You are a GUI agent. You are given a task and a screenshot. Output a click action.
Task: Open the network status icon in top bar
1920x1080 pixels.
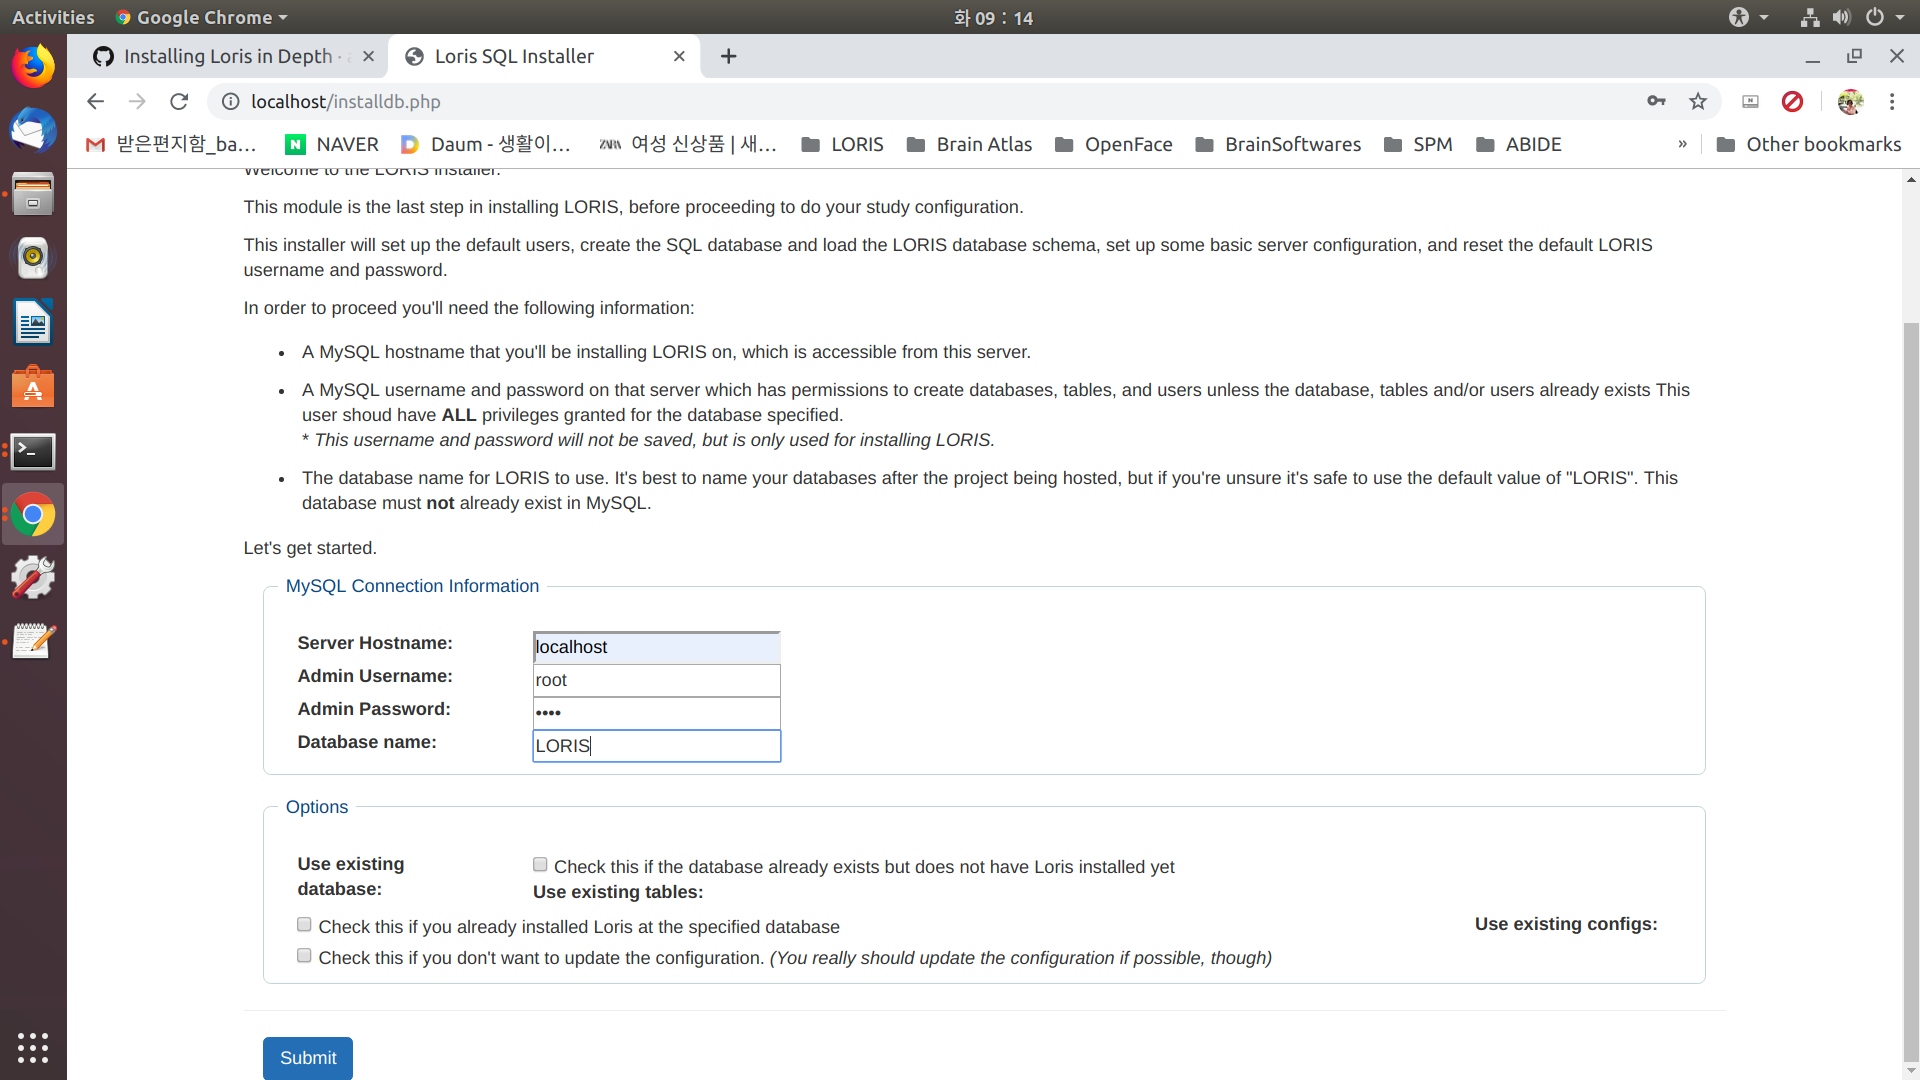click(x=1810, y=17)
